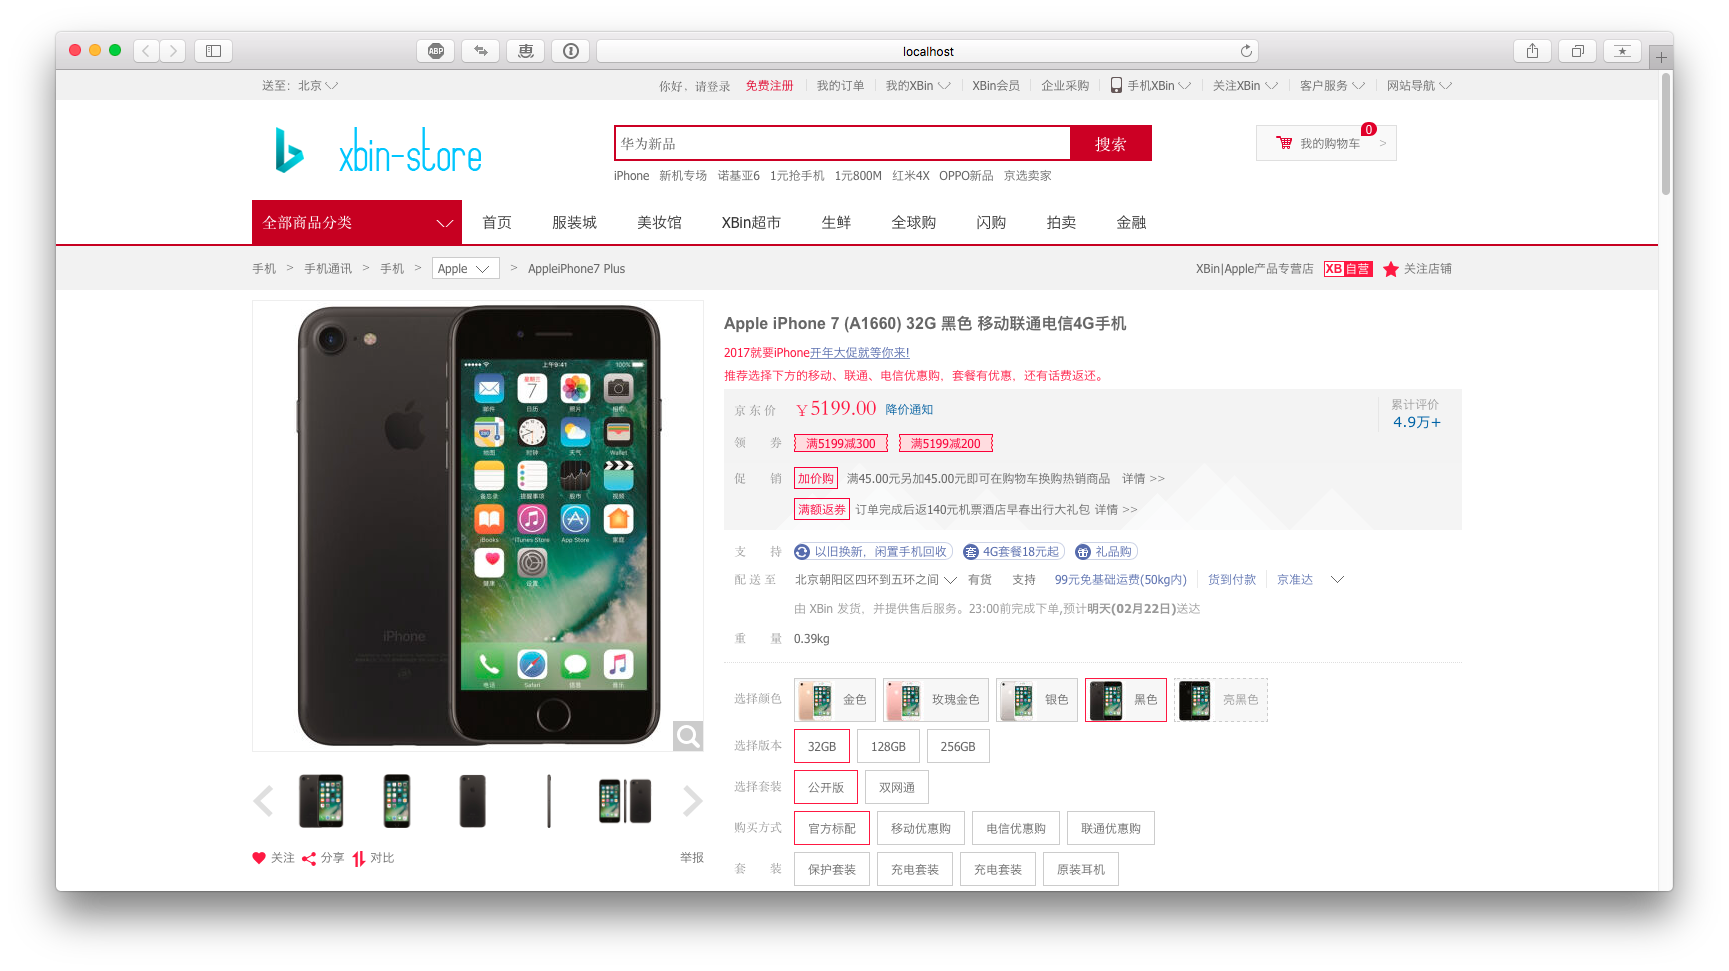Go to 首页 navigation tab
The image size is (1729, 971).
click(x=497, y=223)
